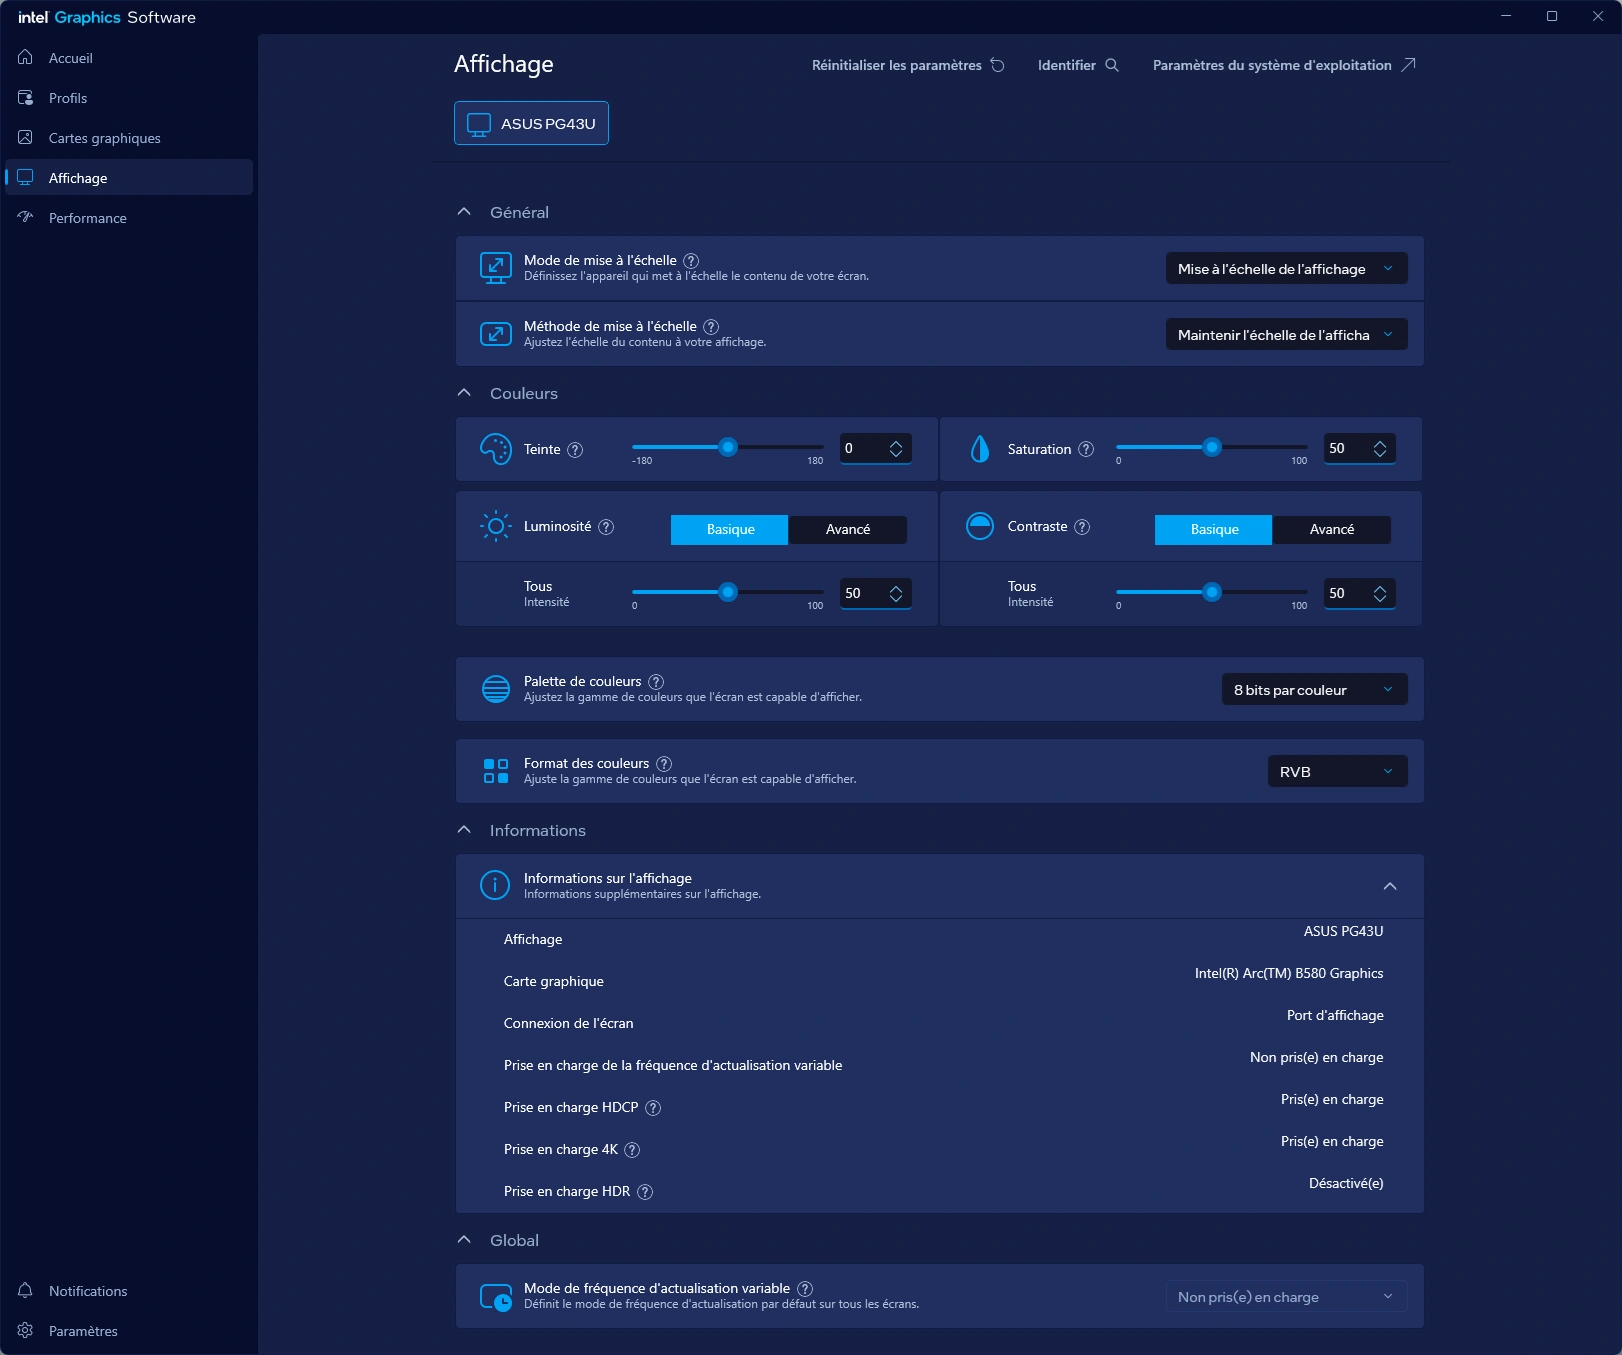The height and width of the screenshot is (1355, 1622).
Task: Click the Saturation value field
Action: click(x=1359, y=448)
